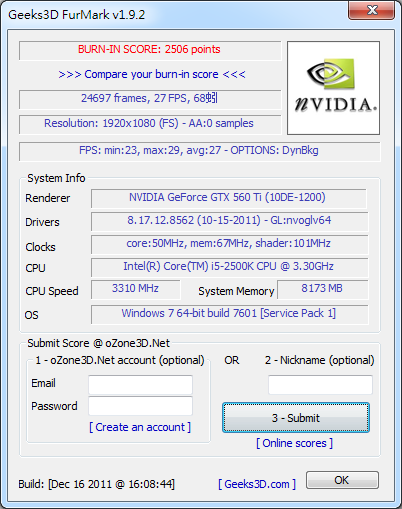The height and width of the screenshot is (509, 402).
Task: Click the Resolution: 1920x1080 (FS) field
Action: point(150,124)
